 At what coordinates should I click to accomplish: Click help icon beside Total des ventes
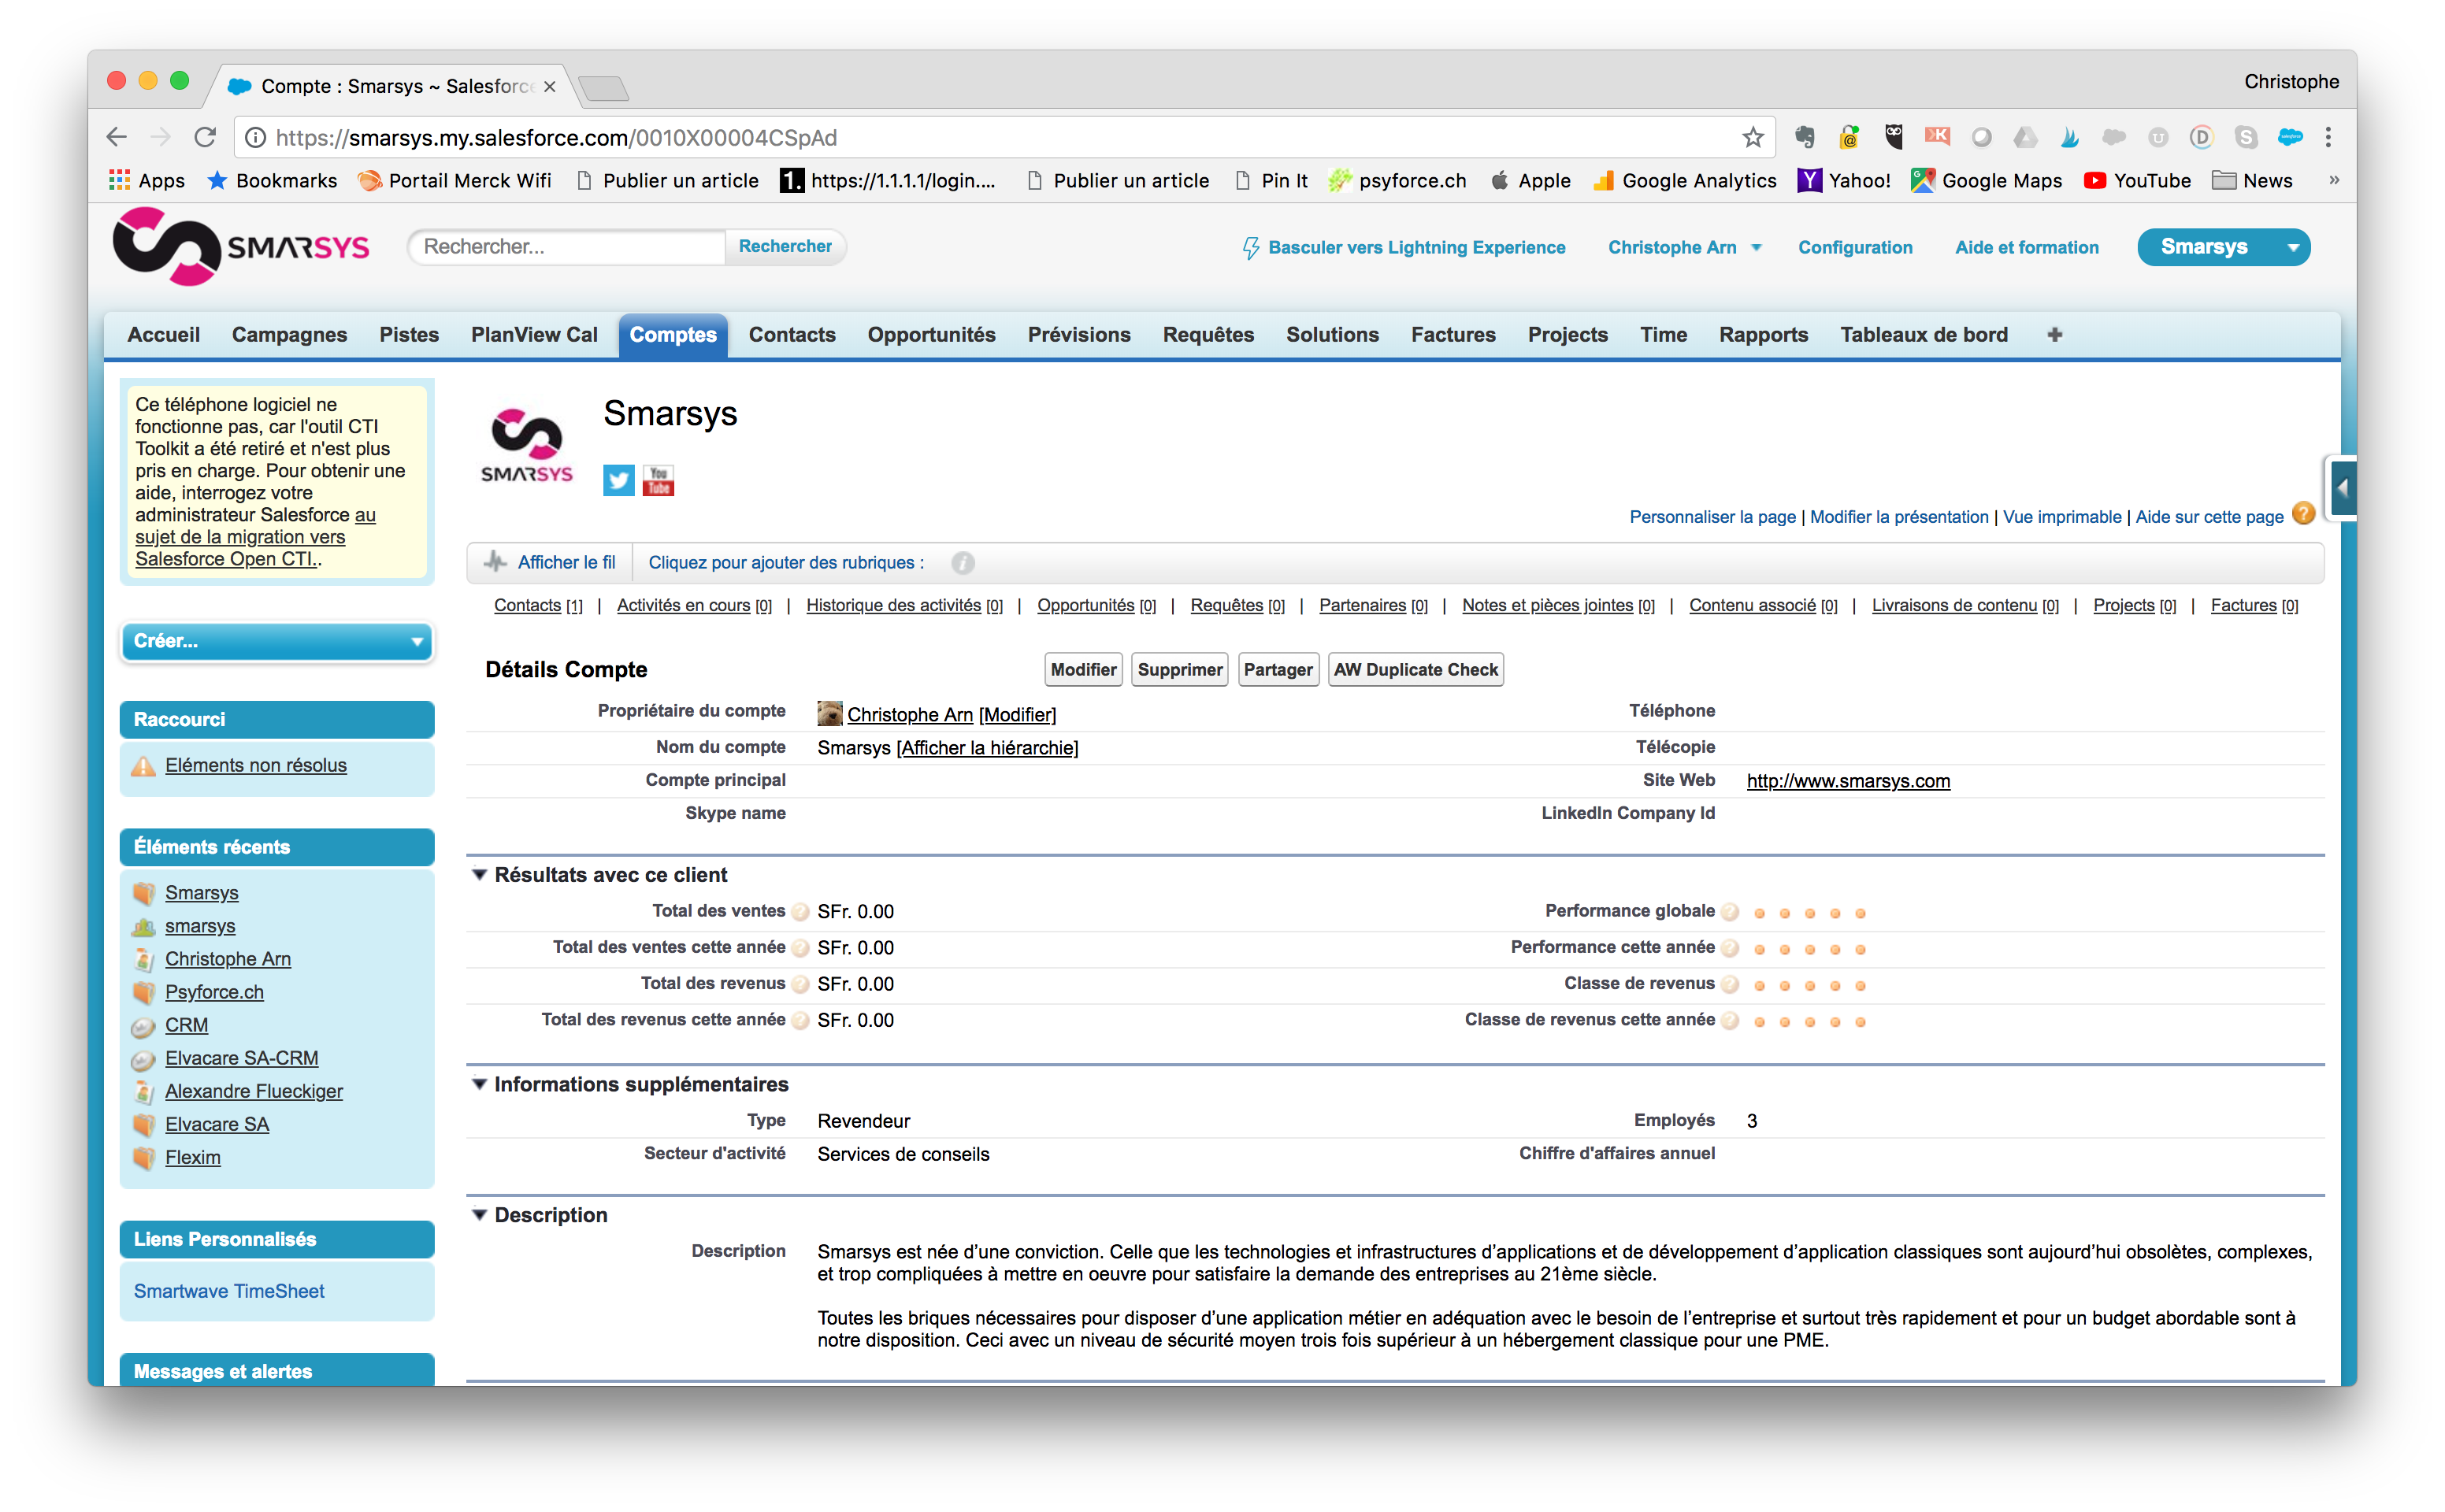800,912
